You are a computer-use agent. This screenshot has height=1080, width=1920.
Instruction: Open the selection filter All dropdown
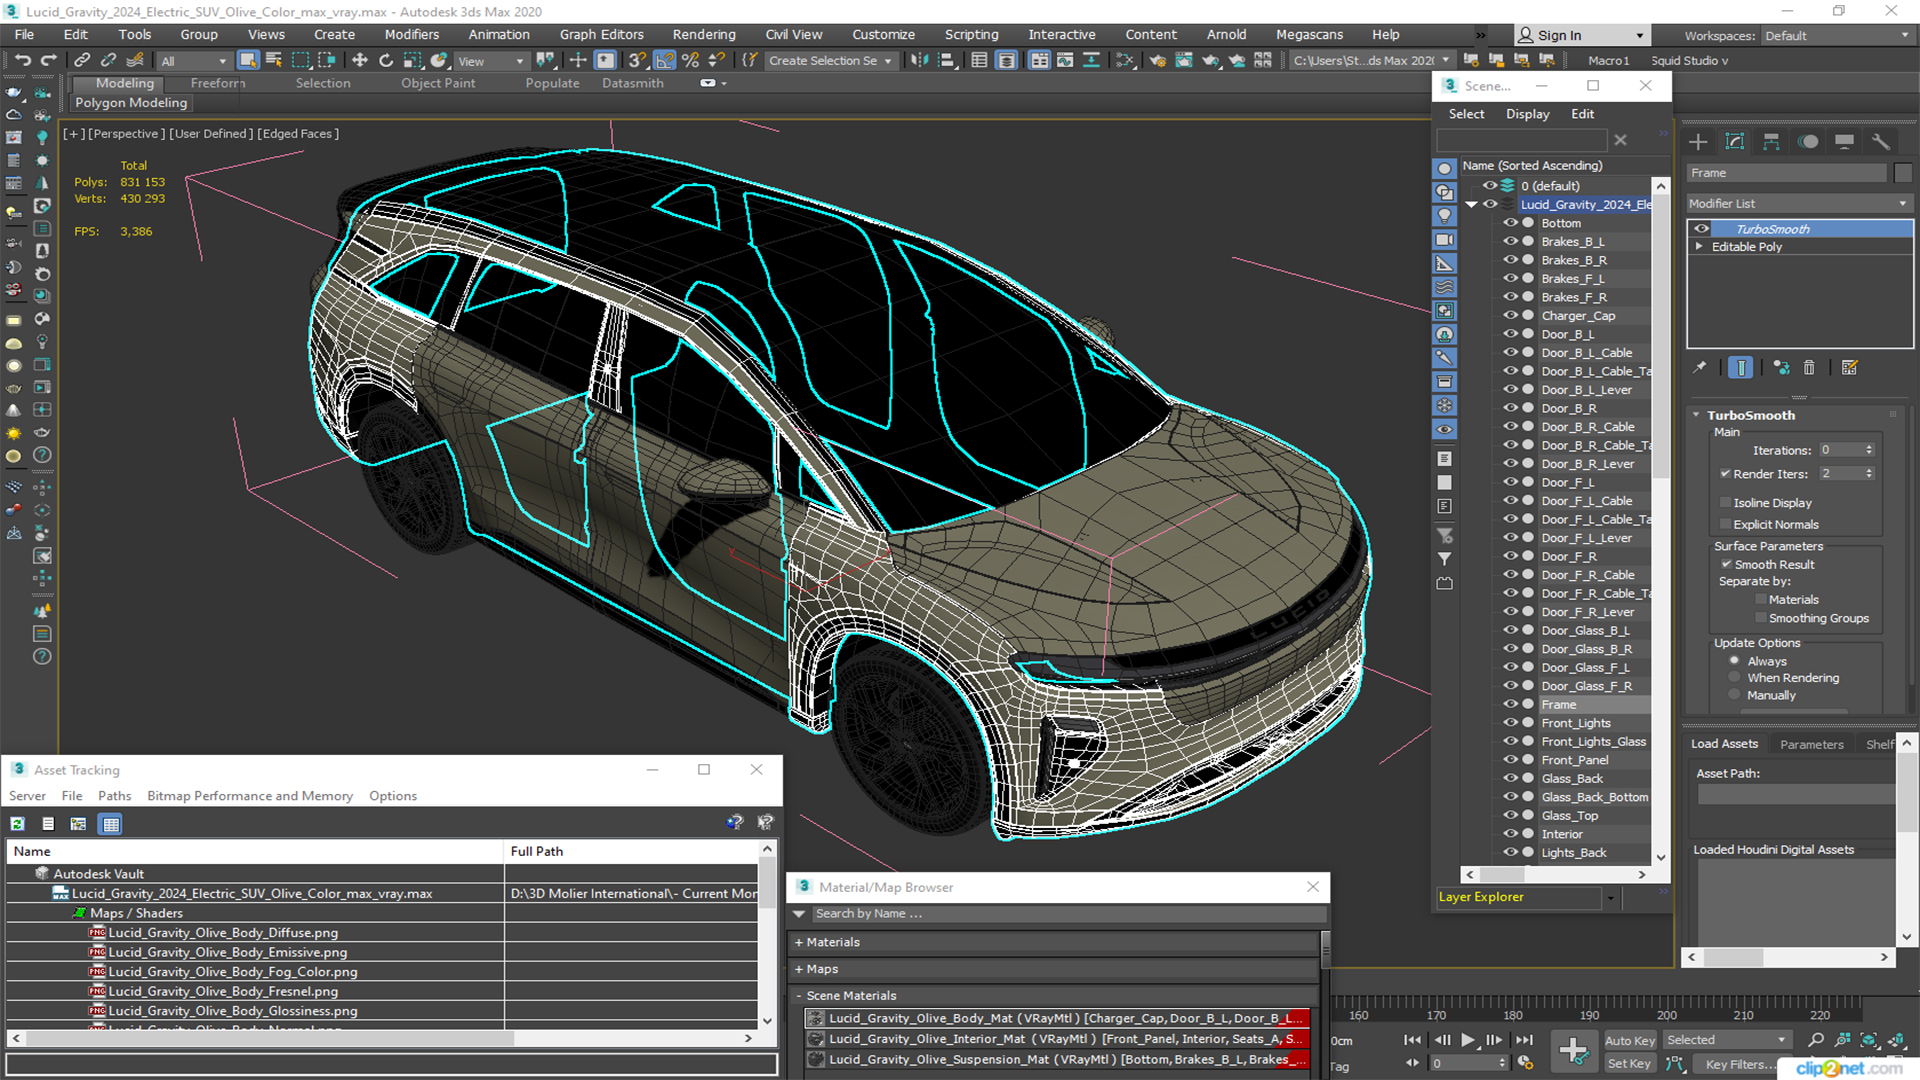point(195,61)
